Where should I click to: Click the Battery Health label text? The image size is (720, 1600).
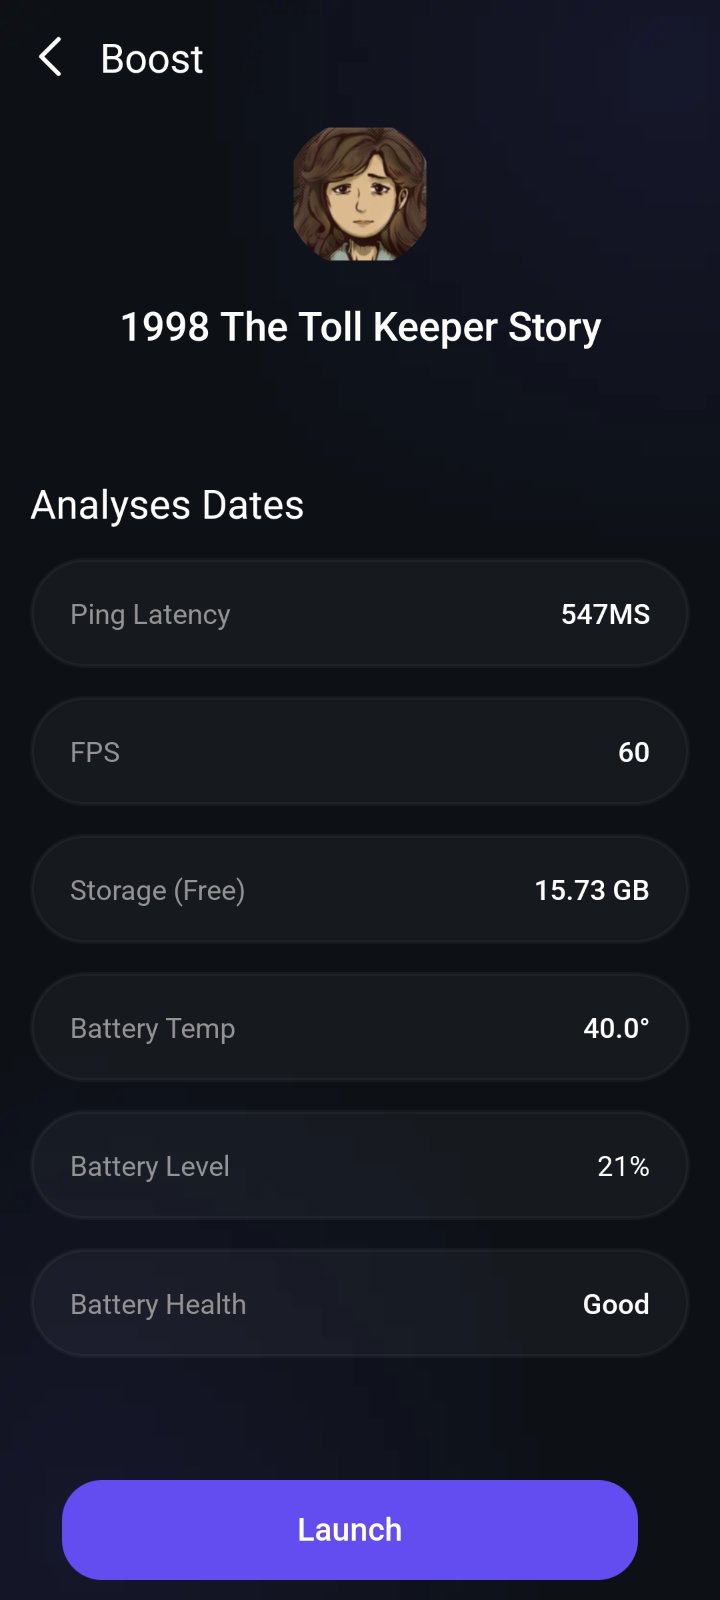click(158, 1304)
